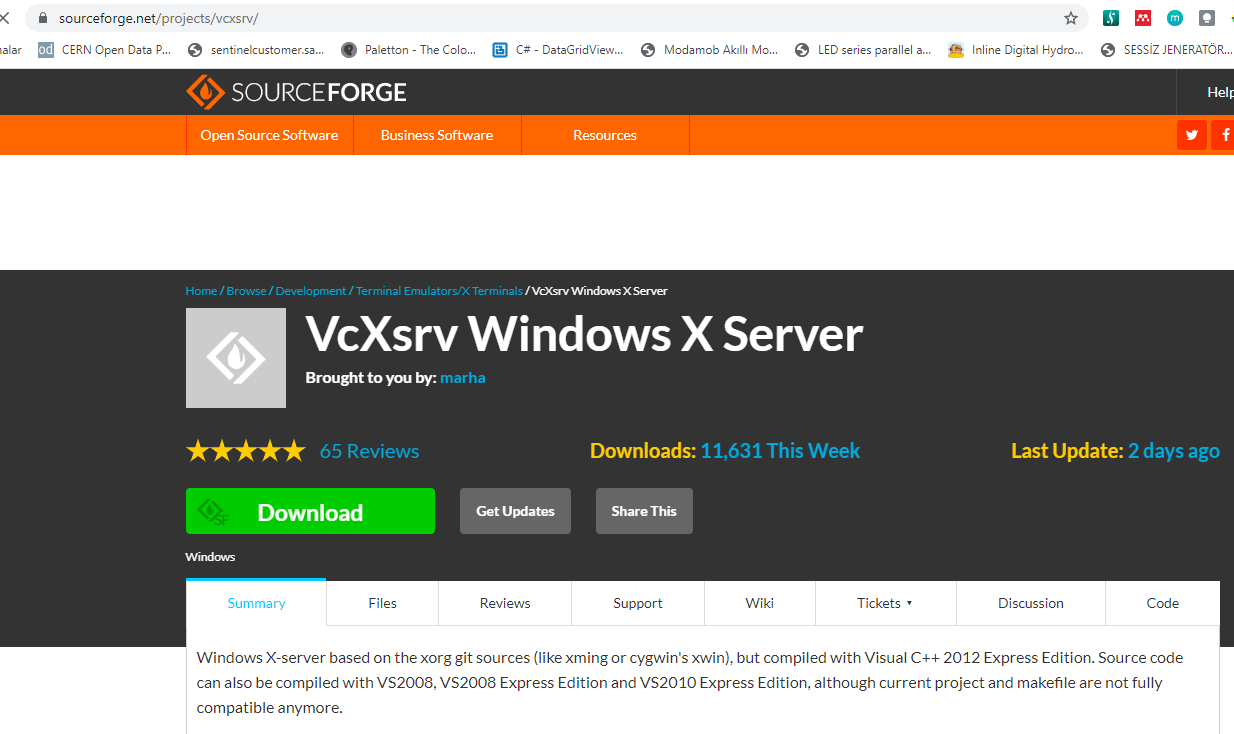The width and height of the screenshot is (1234, 734).
Task: Click the VcXsrv Windows X Server title
Action: (584, 334)
